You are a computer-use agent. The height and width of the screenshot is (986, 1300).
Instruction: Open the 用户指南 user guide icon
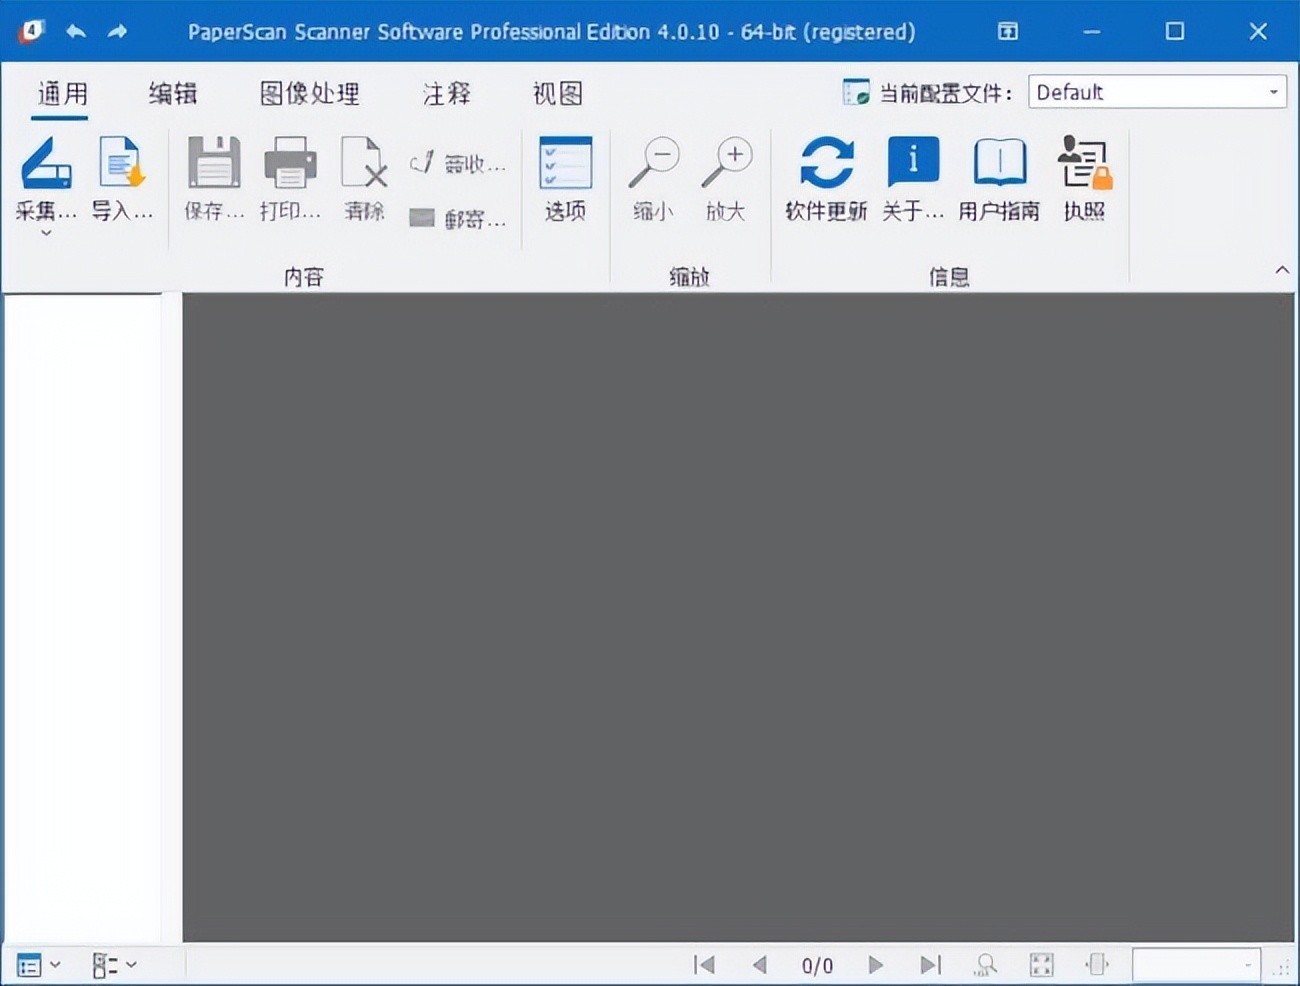[999, 164]
